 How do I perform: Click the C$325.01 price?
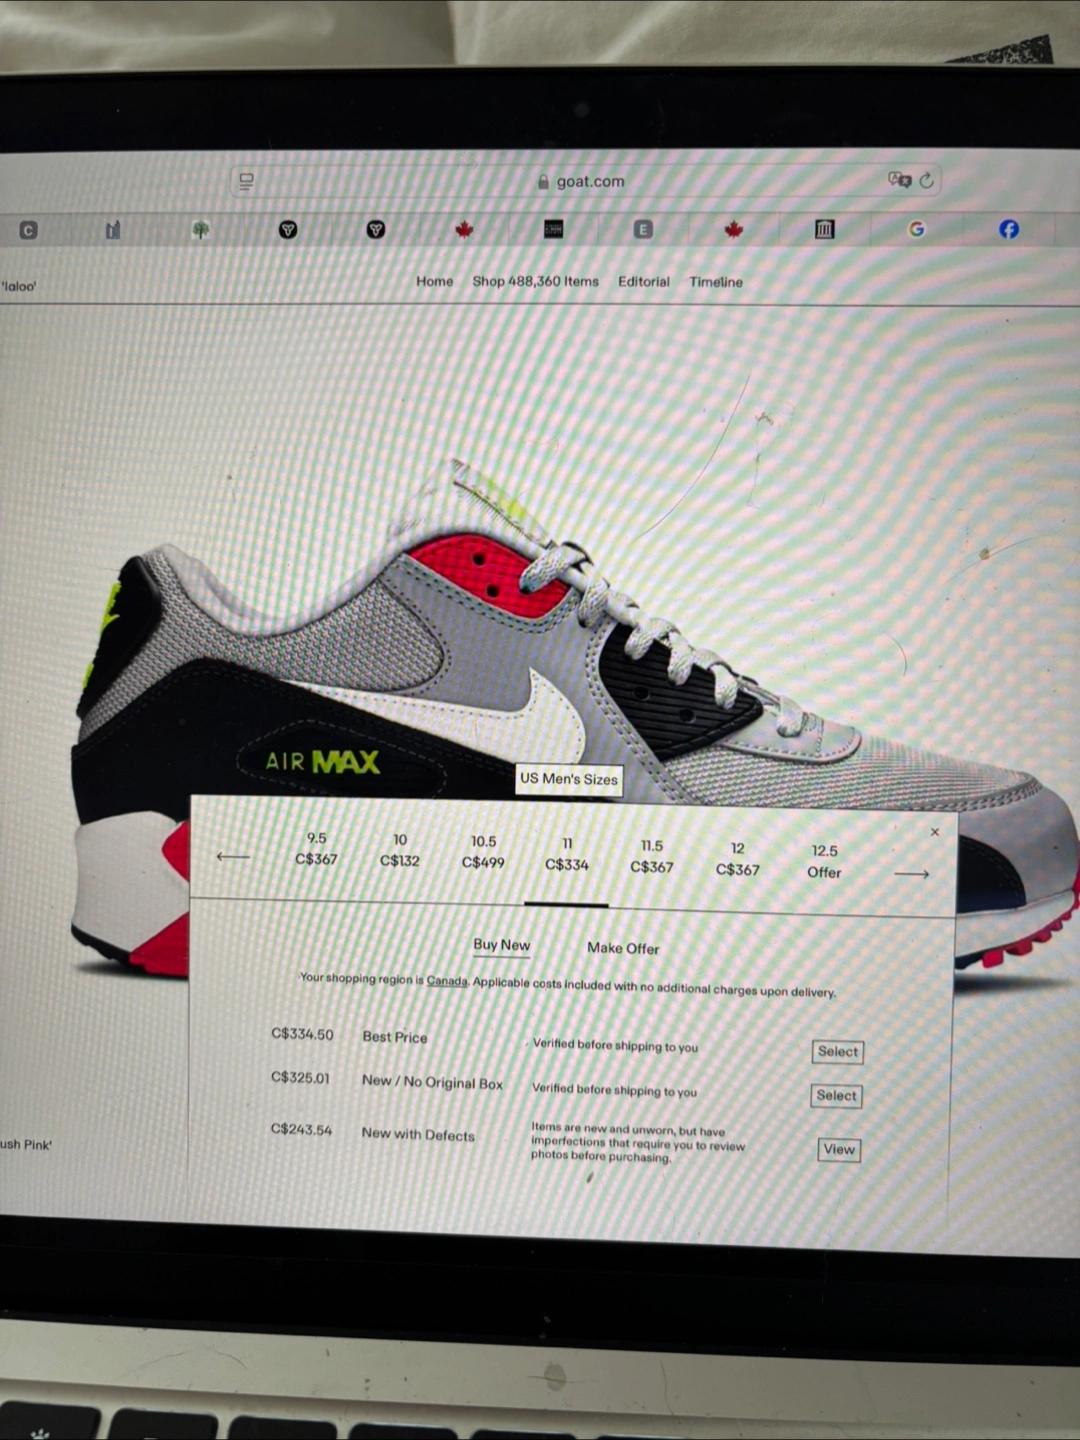click(x=300, y=1078)
